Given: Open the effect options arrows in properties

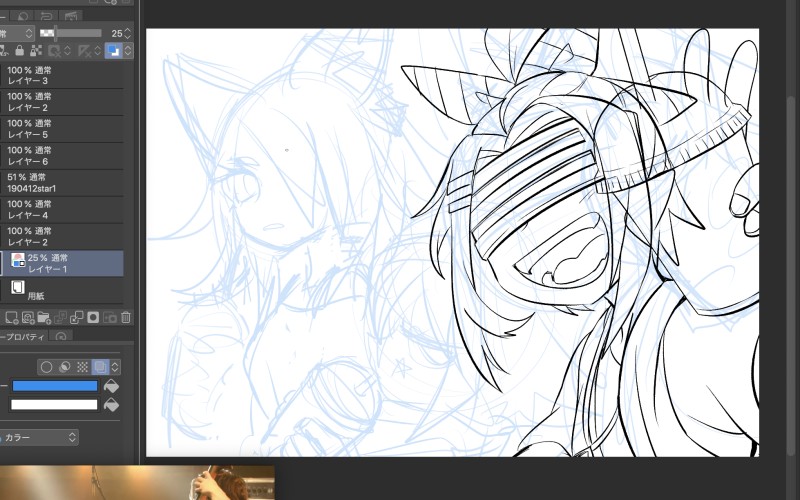Looking at the screenshot, I should (x=115, y=367).
